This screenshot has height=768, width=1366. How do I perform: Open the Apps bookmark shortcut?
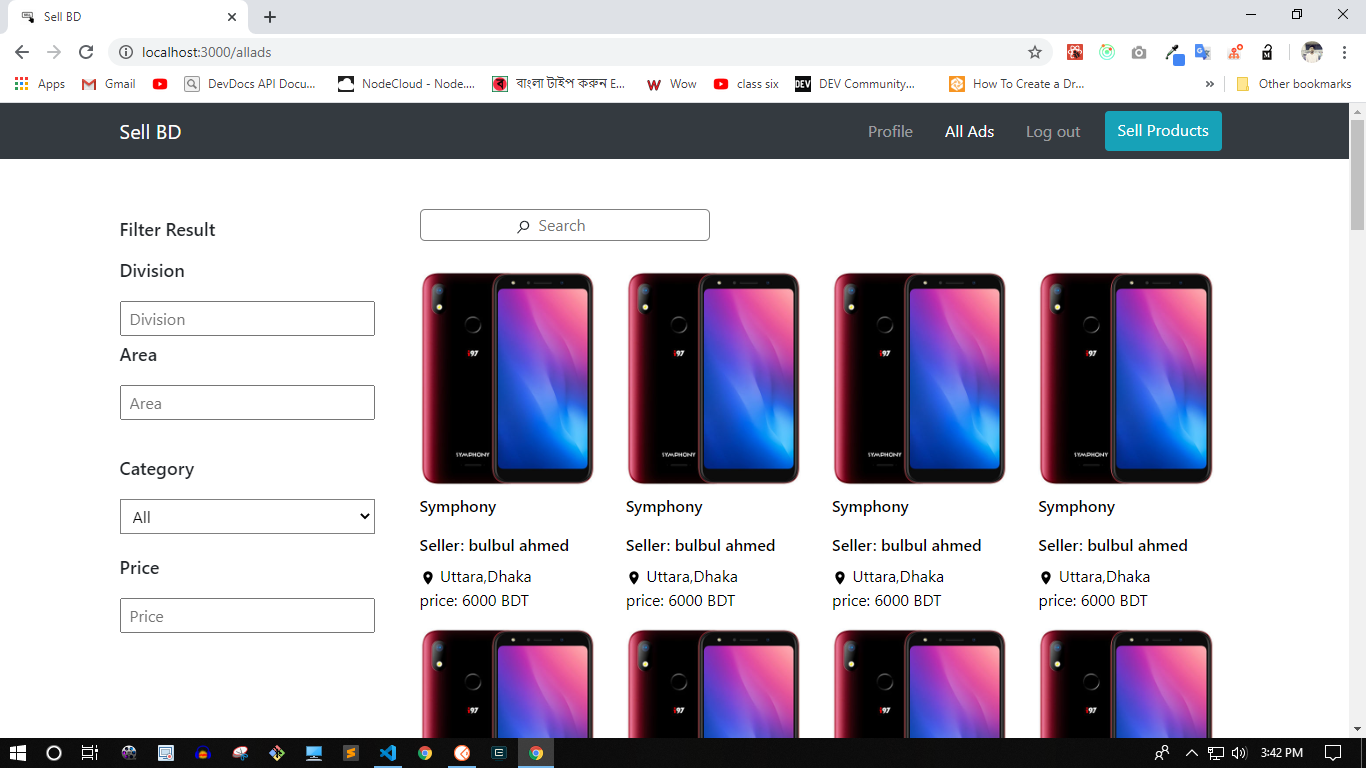(40, 84)
